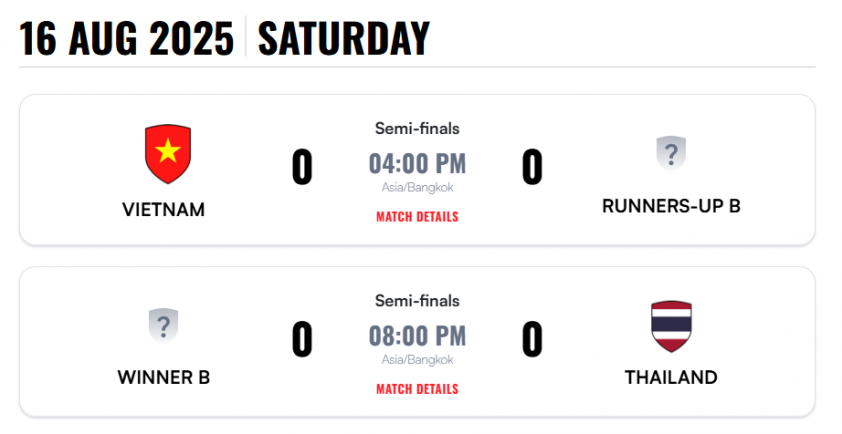Click Asia/Bangkok timezone under 08:00 PM
Screen dimensions: 842x434
coord(417,360)
